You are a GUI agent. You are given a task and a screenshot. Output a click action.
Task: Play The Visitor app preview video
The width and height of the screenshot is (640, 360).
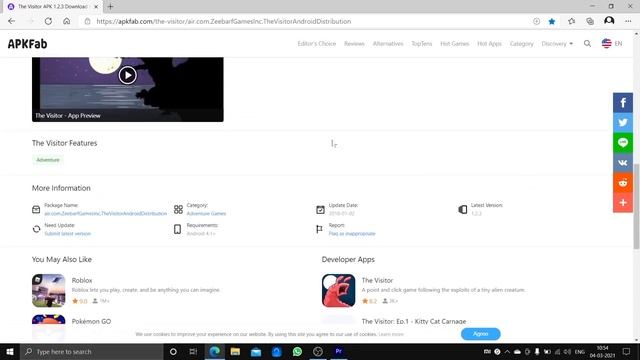tap(127, 76)
